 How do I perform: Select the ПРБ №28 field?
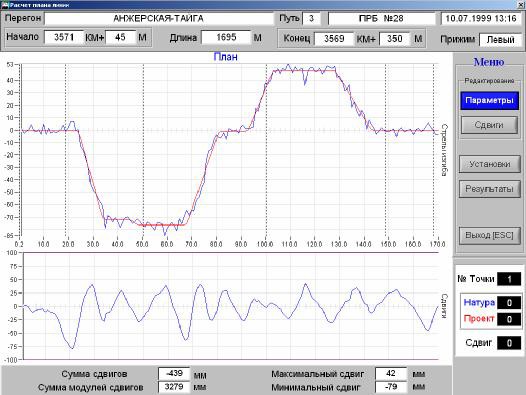pyautogui.click(x=381, y=18)
